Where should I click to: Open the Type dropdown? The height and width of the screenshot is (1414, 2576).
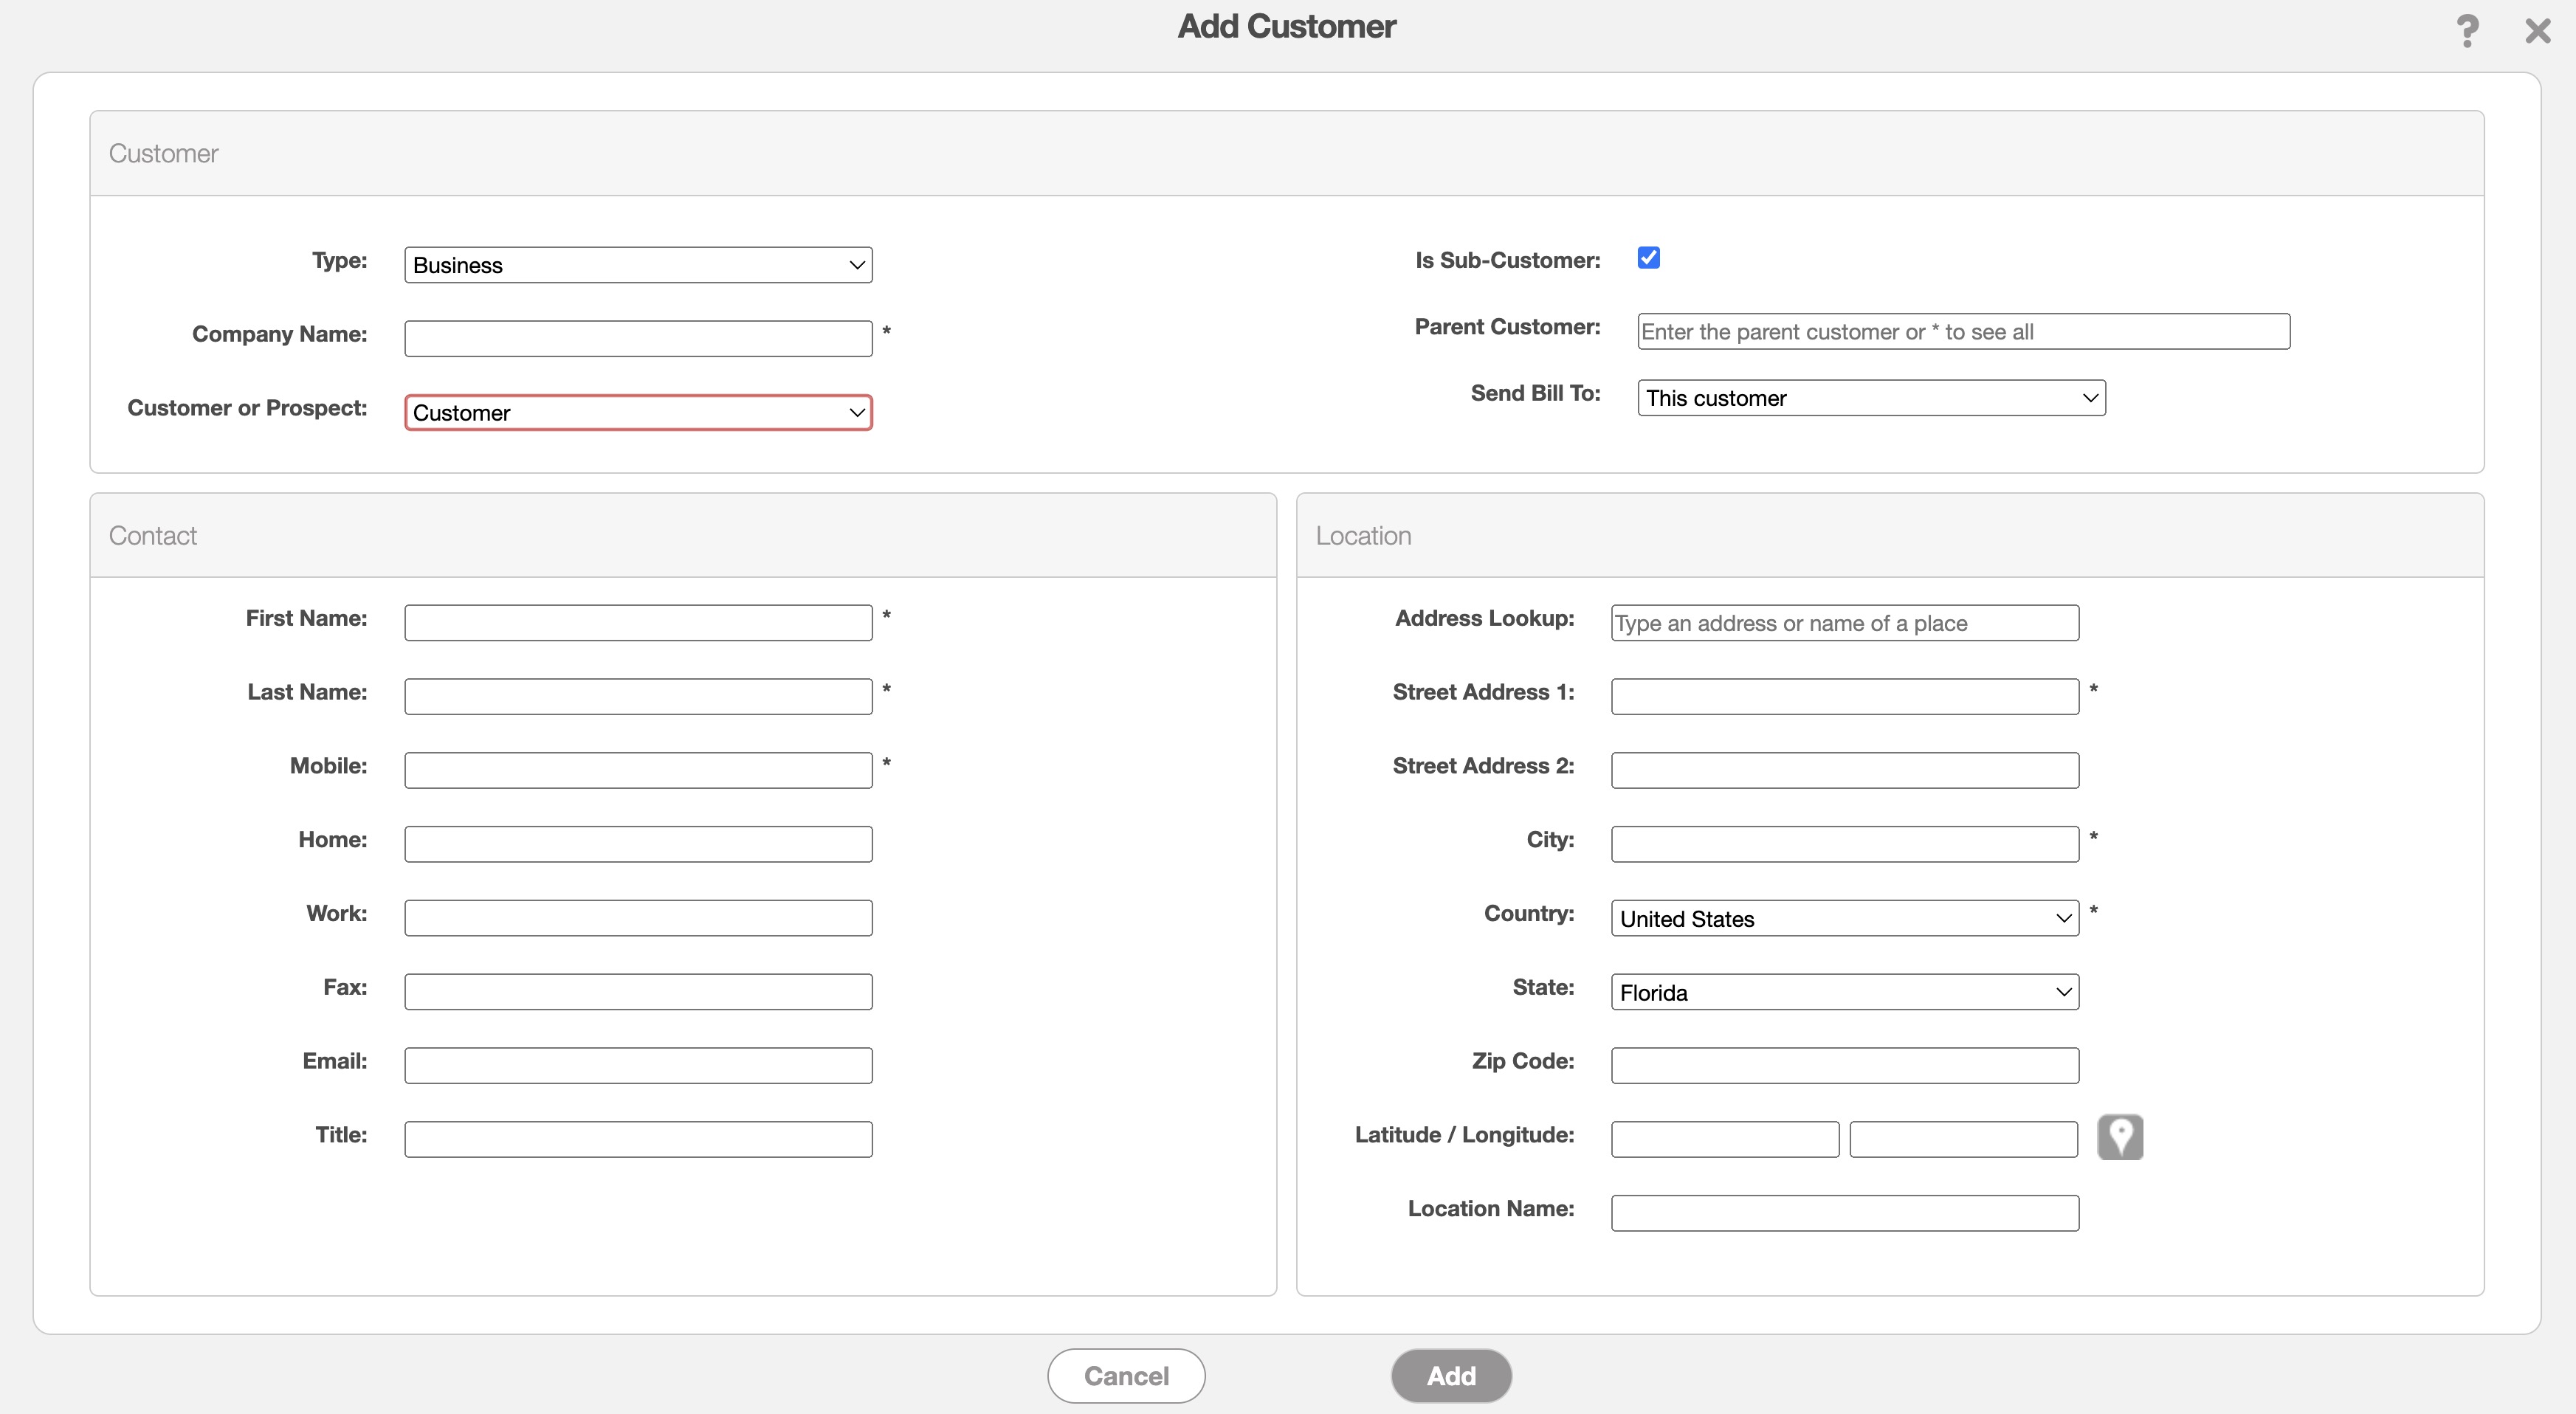tap(638, 265)
